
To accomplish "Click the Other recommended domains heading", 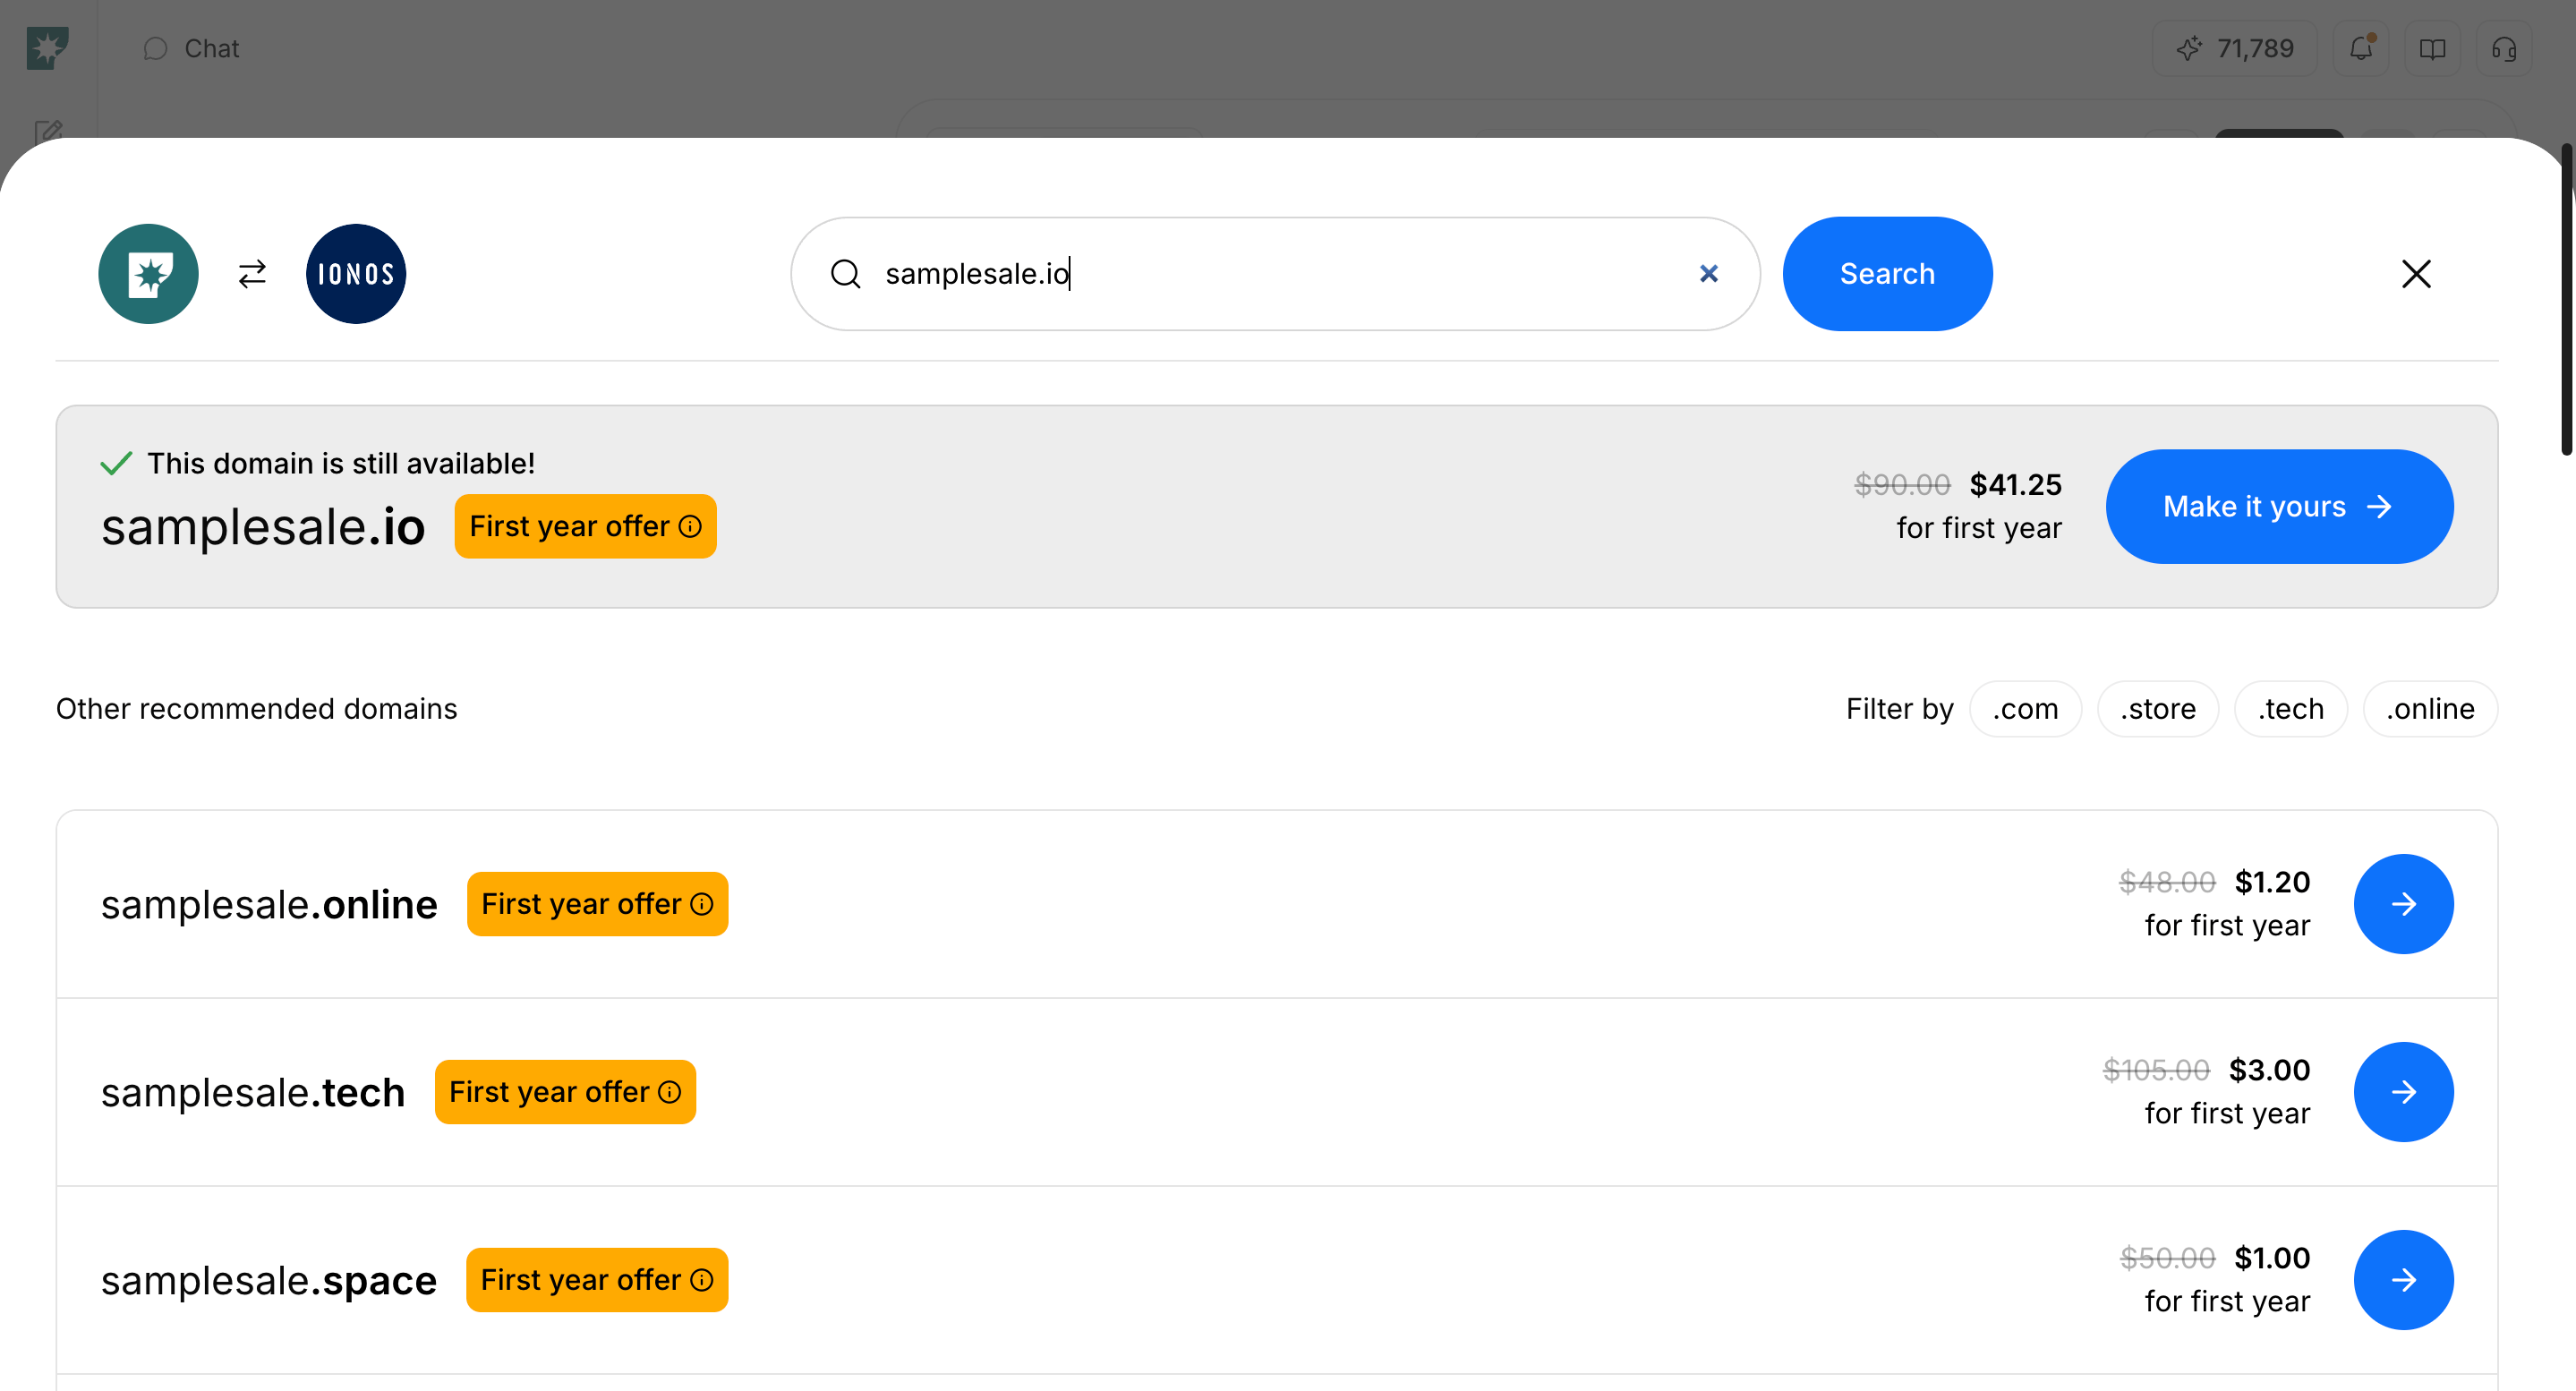I will [256, 709].
